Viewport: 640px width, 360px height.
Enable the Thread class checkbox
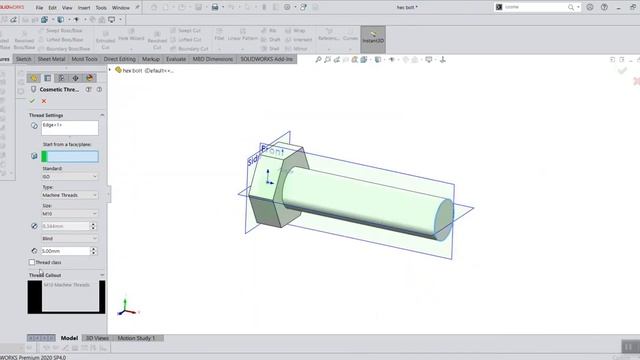pos(32,262)
